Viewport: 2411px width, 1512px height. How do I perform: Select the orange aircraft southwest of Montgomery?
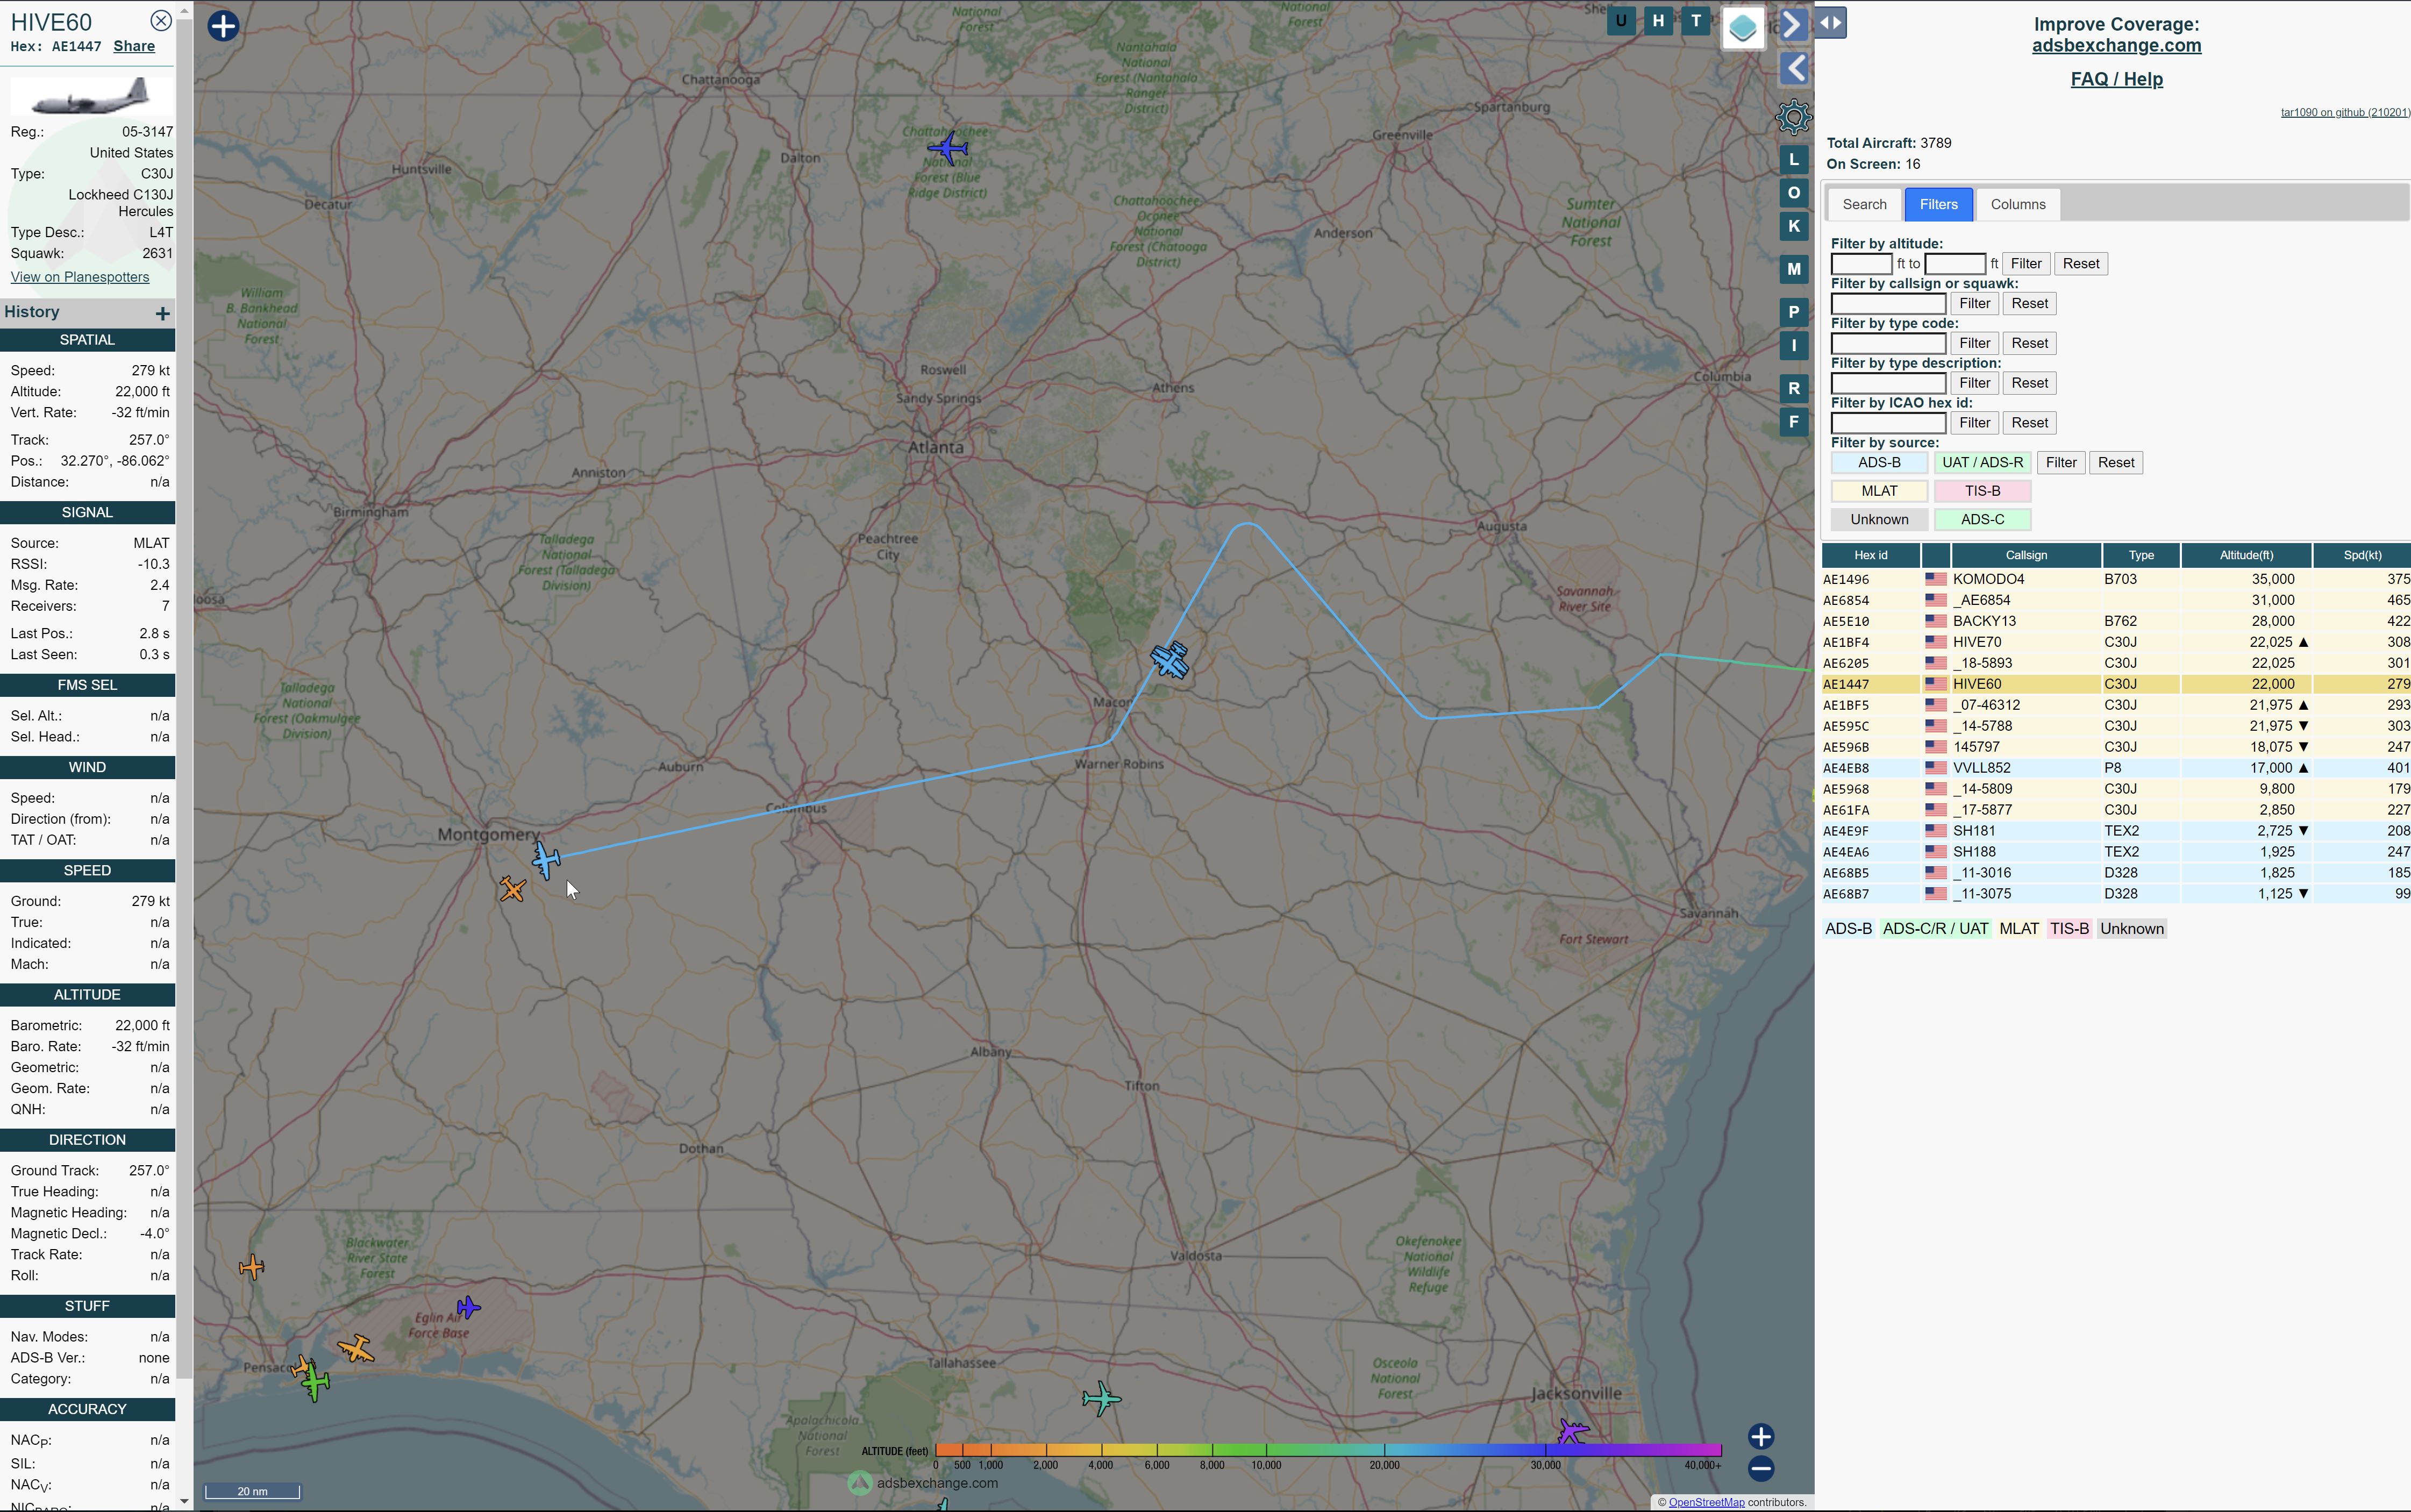coord(513,889)
